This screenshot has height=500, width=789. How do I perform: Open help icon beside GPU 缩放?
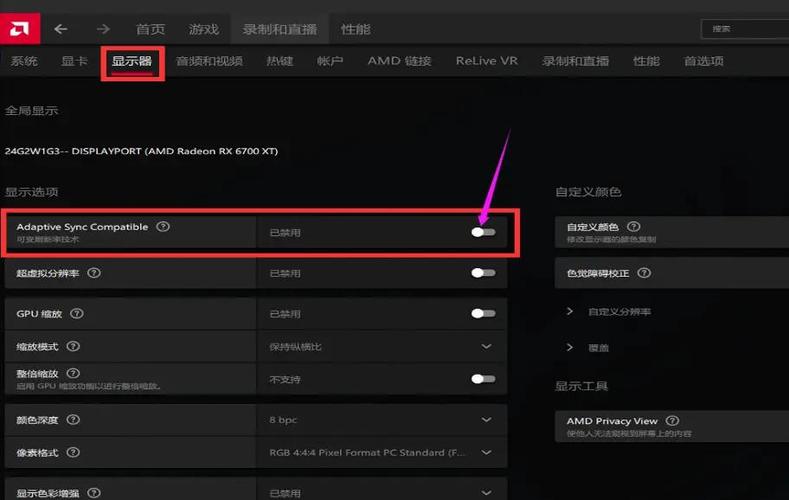point(76,313)
